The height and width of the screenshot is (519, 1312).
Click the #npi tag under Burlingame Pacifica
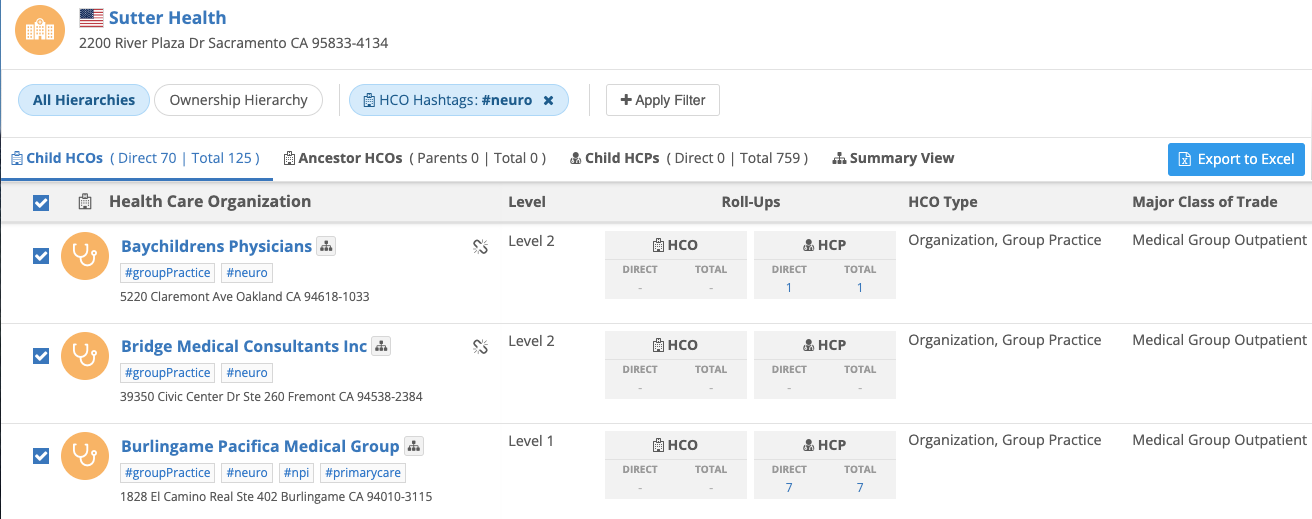pos(297,473)
